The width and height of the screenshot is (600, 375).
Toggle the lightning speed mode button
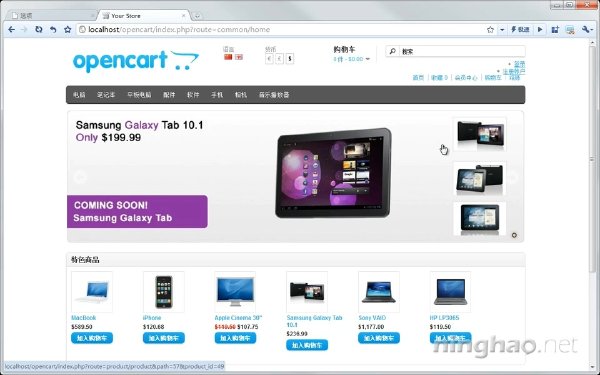click(x=520, y=29)
